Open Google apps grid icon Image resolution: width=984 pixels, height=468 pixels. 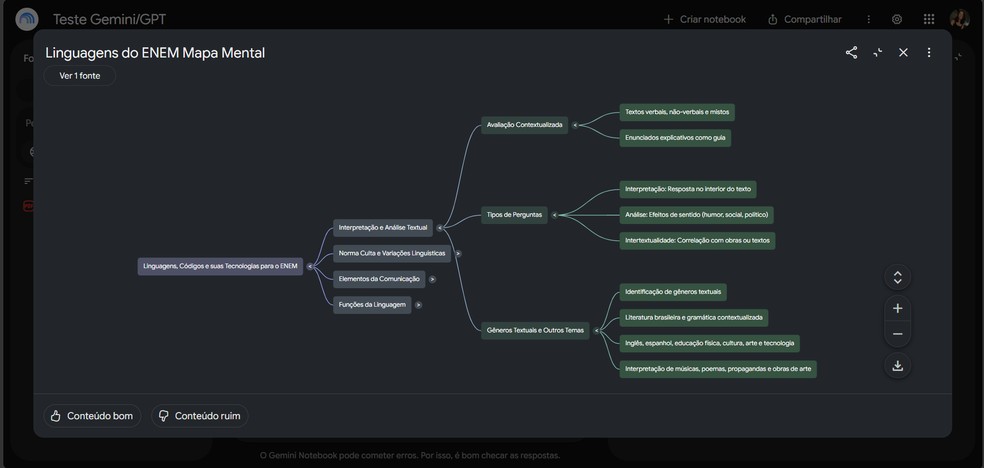pyautogui.click(x=929, y=19)
